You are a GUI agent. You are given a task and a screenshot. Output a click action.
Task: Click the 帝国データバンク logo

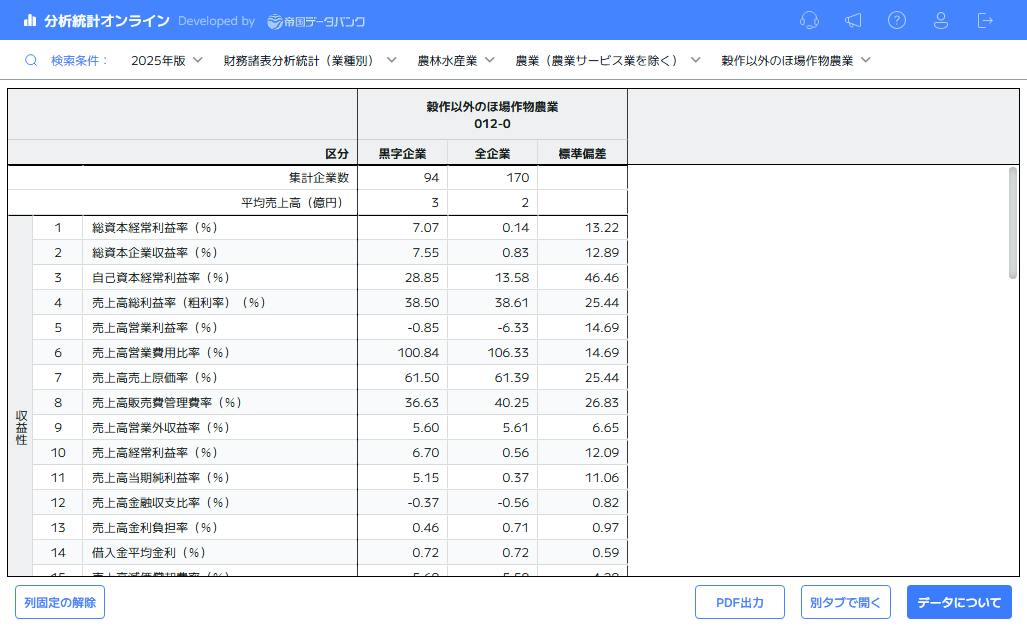click(316, 22)
